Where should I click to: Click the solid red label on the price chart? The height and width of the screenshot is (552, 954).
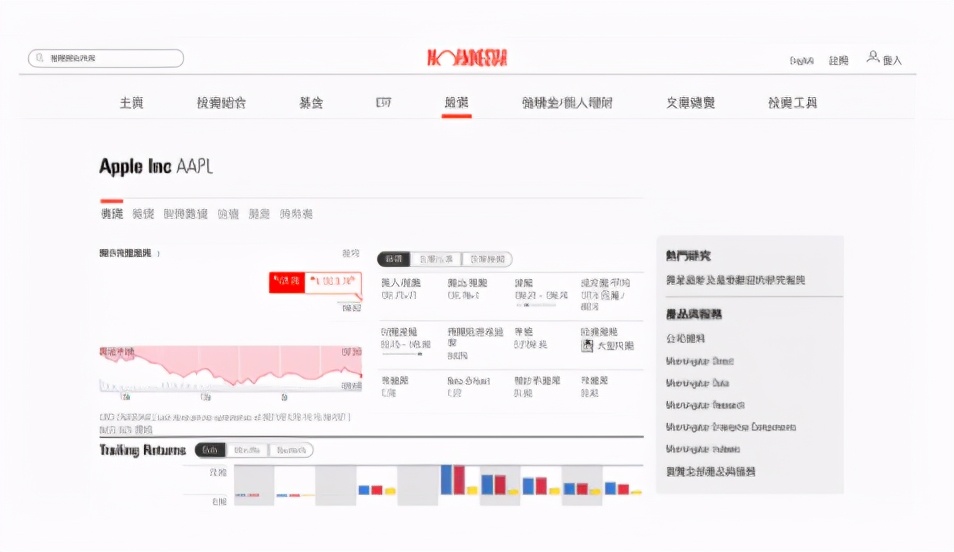tap(287, 281)
